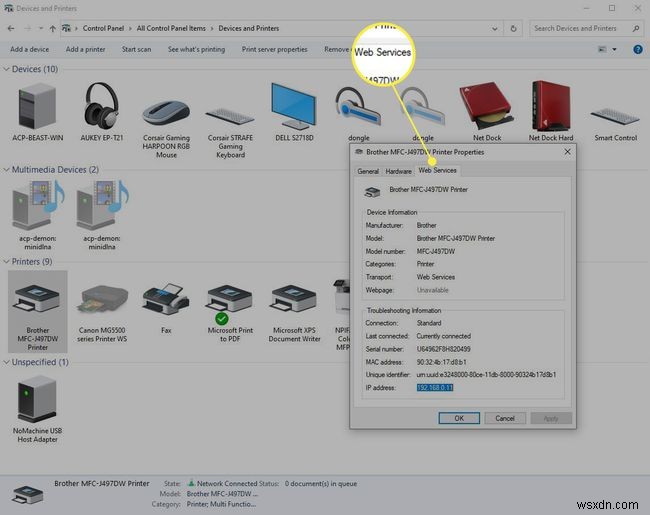Collapse the Multimedia Devices (2) group
650x515 pixels.
6,169
